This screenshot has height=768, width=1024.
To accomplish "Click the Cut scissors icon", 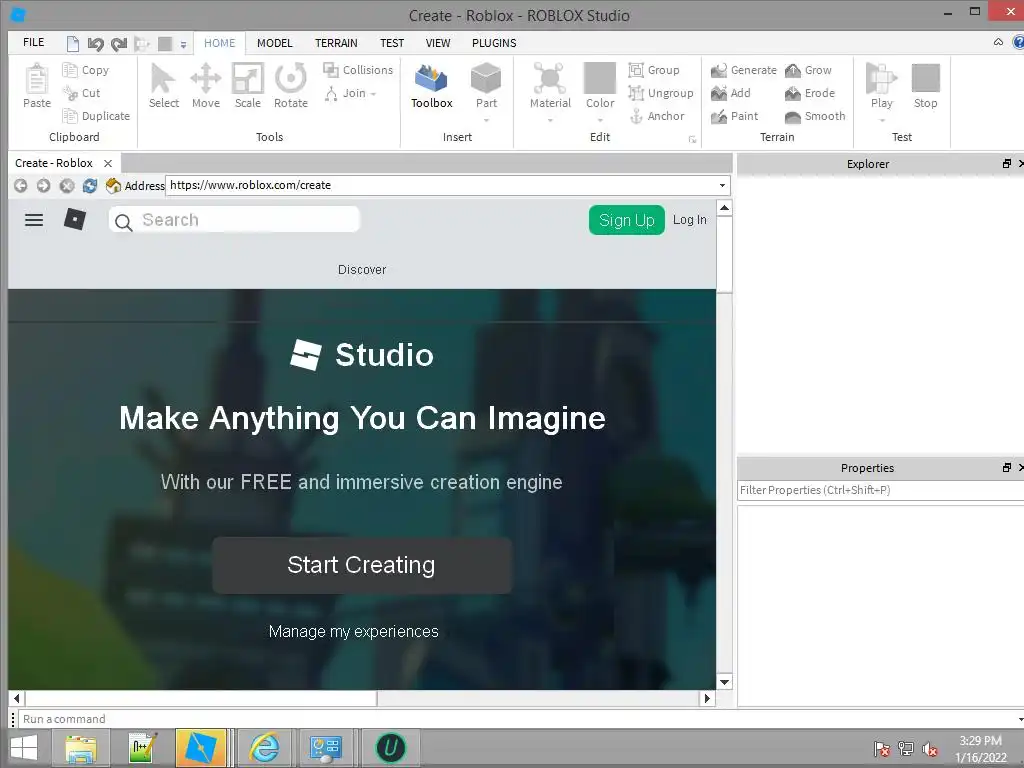I will (70, 93).
